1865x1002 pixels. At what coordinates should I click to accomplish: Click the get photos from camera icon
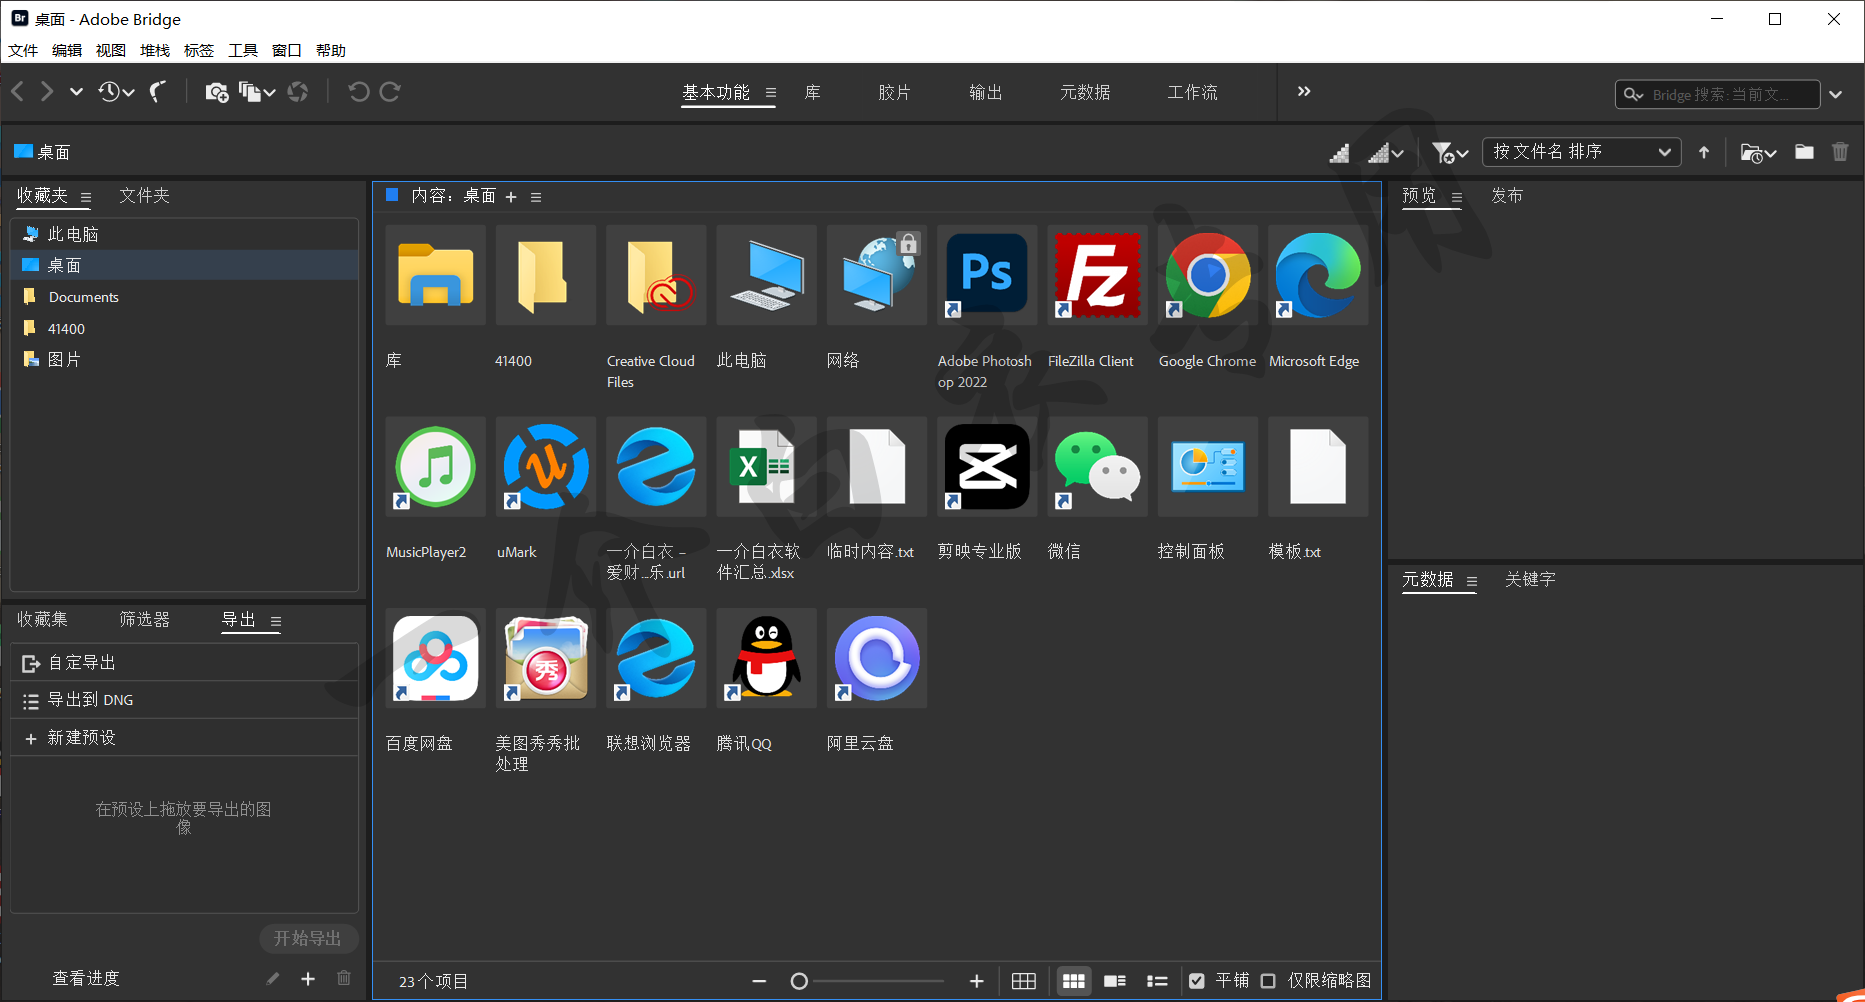tap(217, 93)
